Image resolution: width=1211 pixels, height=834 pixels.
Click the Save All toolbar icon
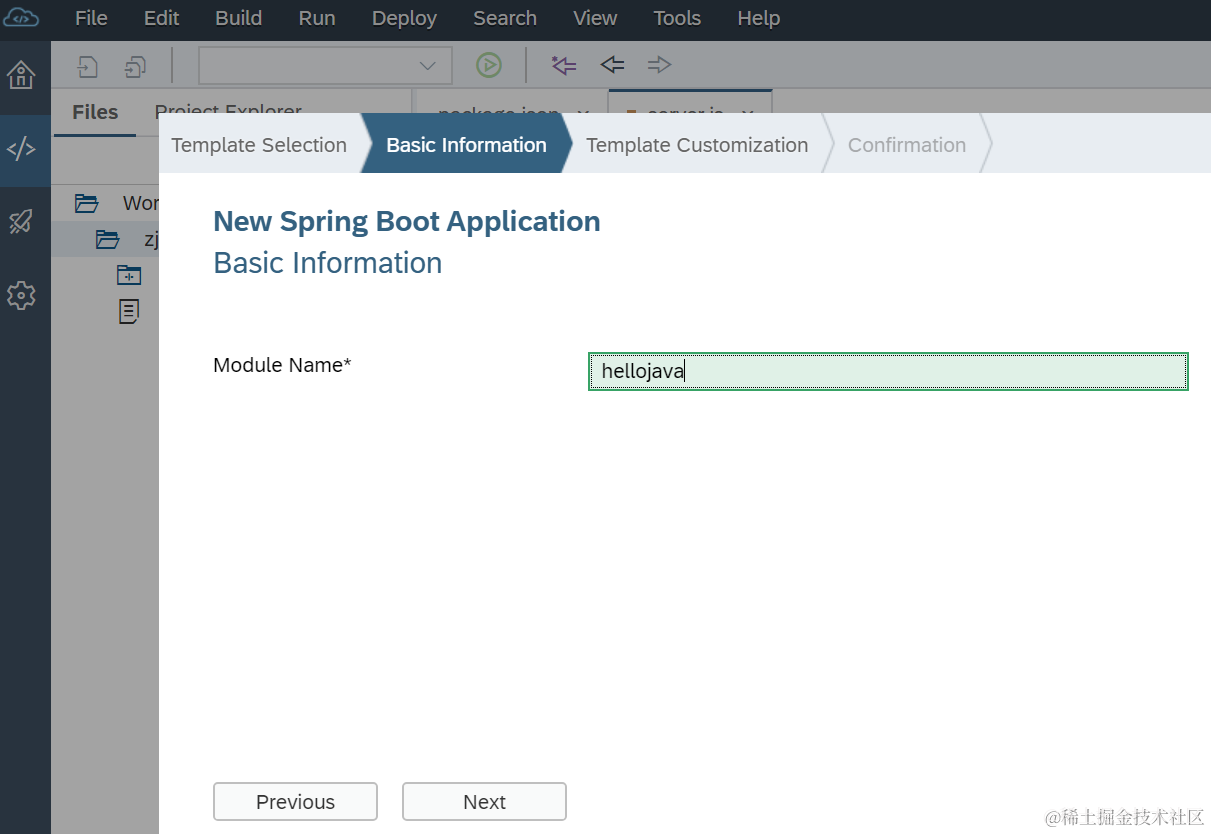(x=135, y=66)
